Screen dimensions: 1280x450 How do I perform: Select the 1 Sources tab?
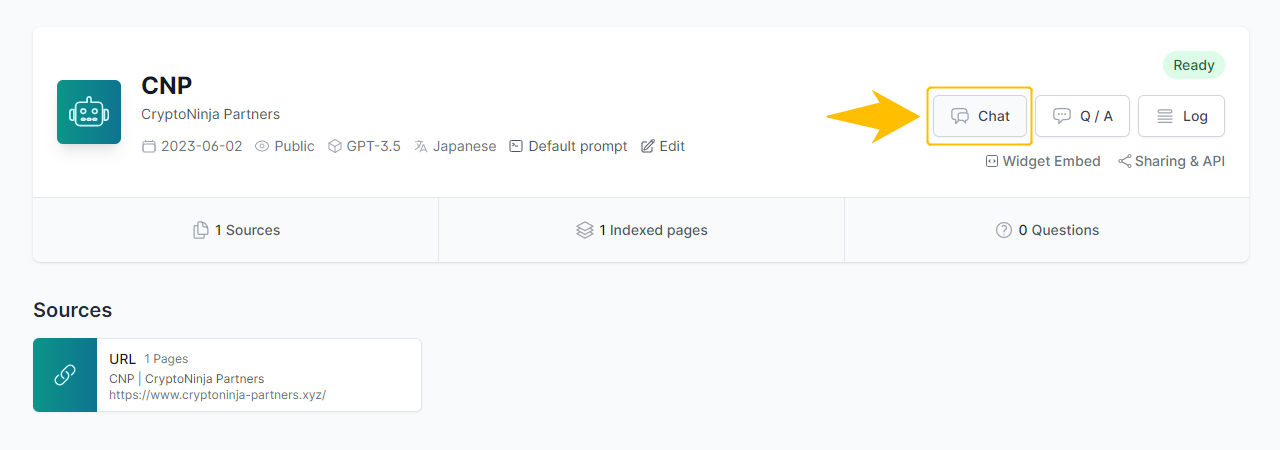(x=236, y=230)
